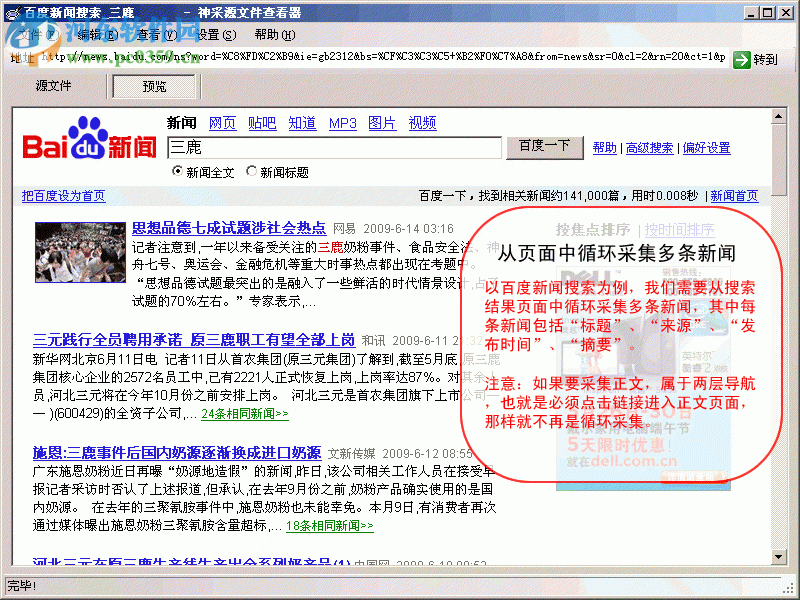Click the date 2009-6-12 08:55
This screenshot has width=800, height=600.
click(428, 454)
